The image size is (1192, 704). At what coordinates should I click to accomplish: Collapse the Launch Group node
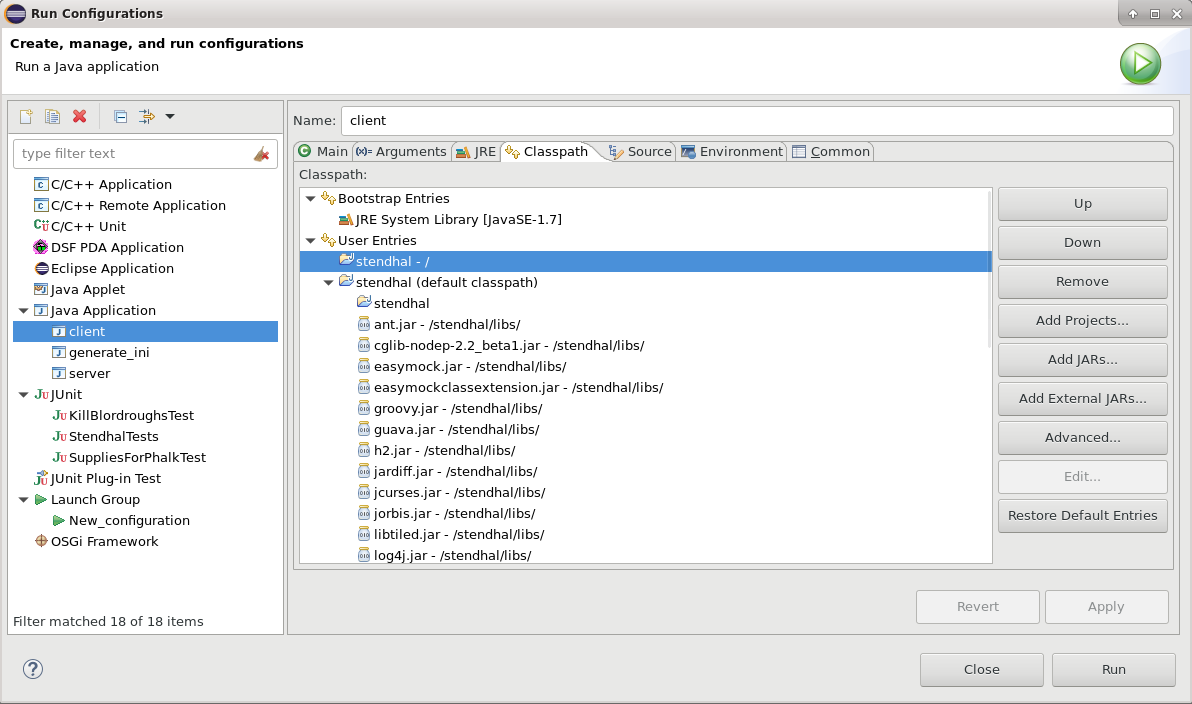click(x=24, y=499)
